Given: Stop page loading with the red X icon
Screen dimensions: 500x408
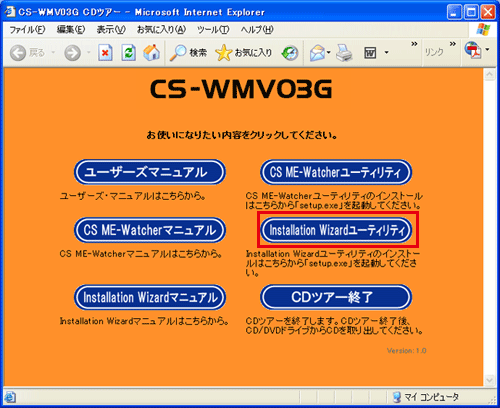Looking at the screenshot, I should [x=105, y=53].
